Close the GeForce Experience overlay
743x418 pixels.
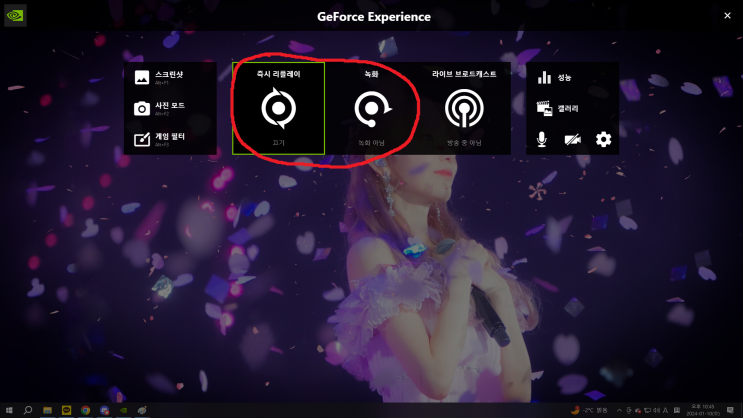coord(727,16)
